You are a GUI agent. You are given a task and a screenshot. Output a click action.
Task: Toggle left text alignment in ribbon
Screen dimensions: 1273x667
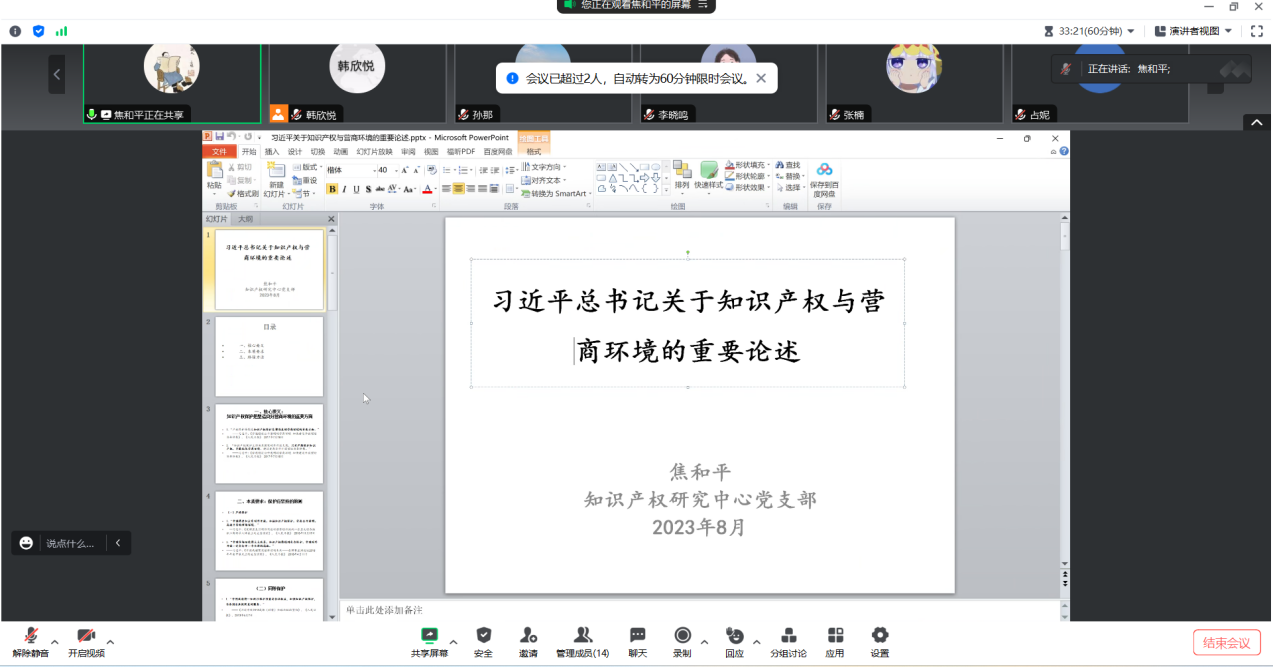click(446, 189)
